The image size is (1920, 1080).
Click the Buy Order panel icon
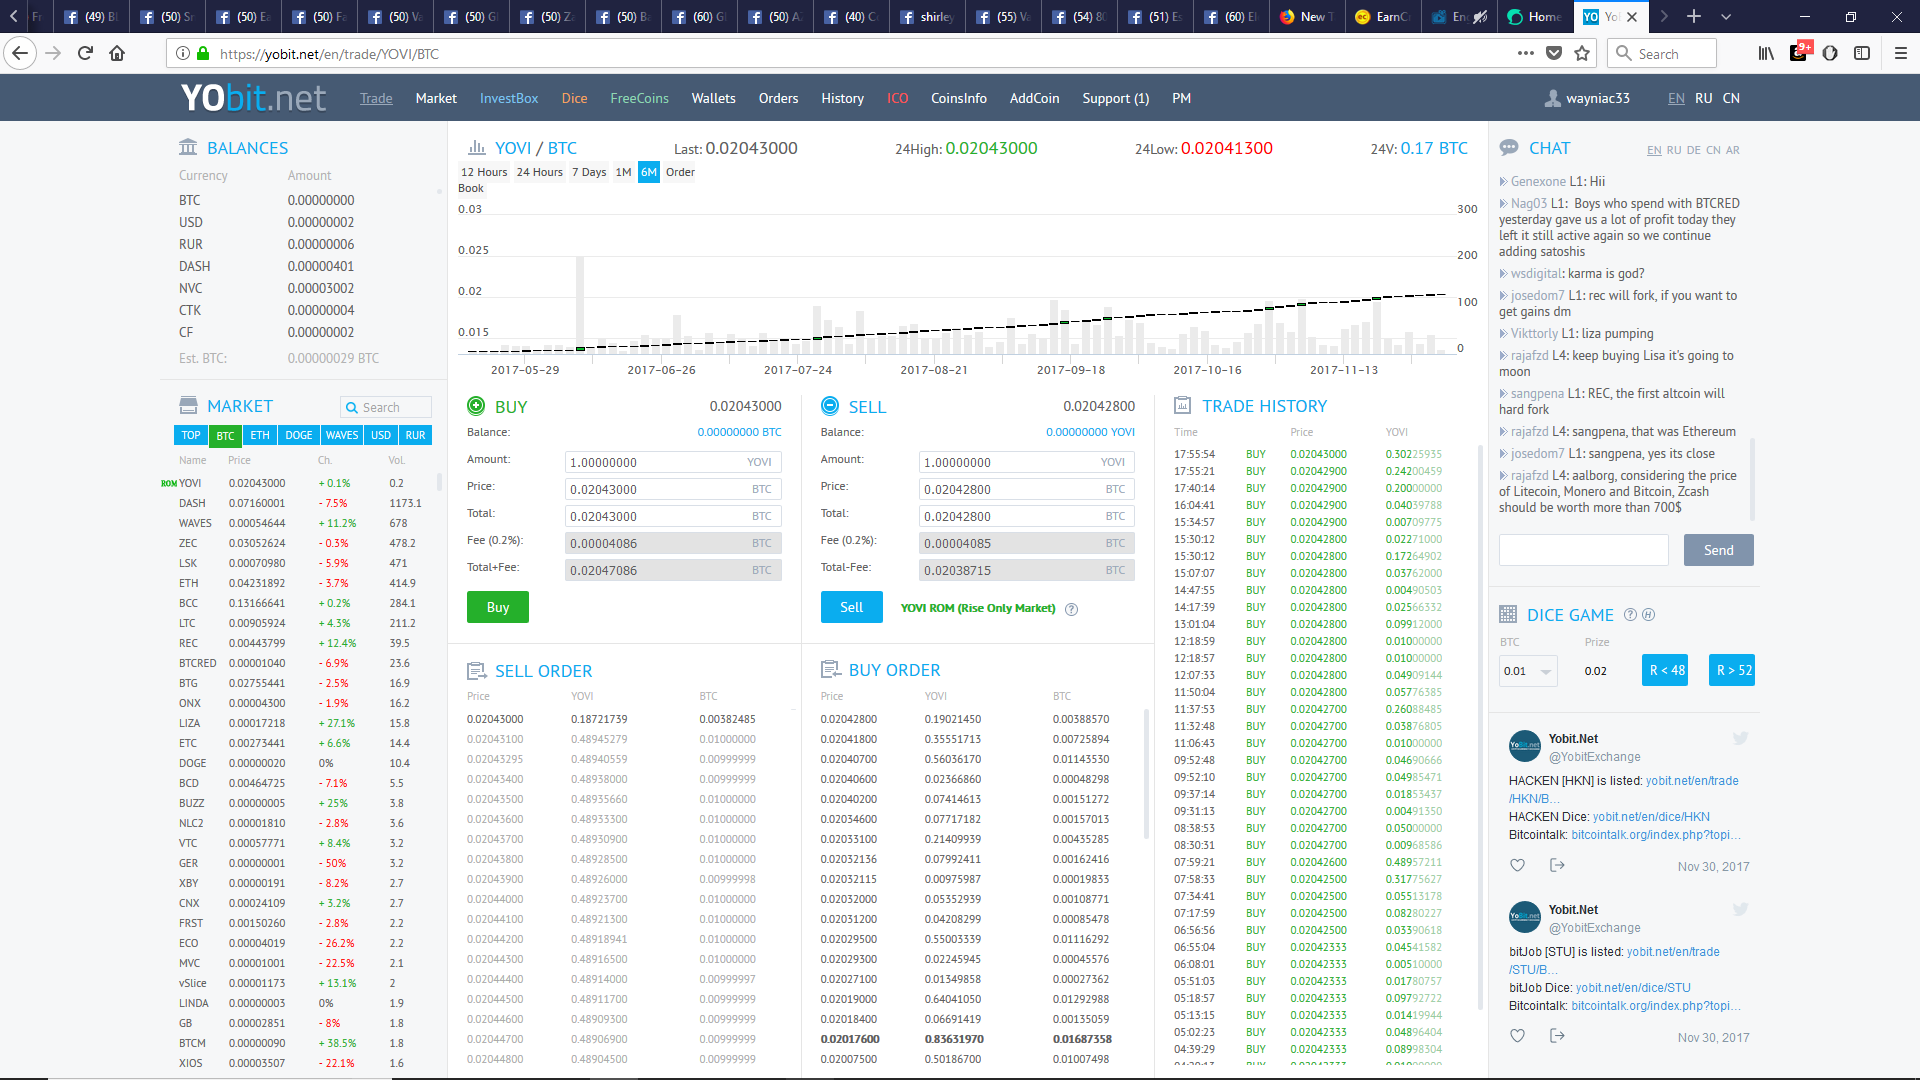click(x=830, y=669)
